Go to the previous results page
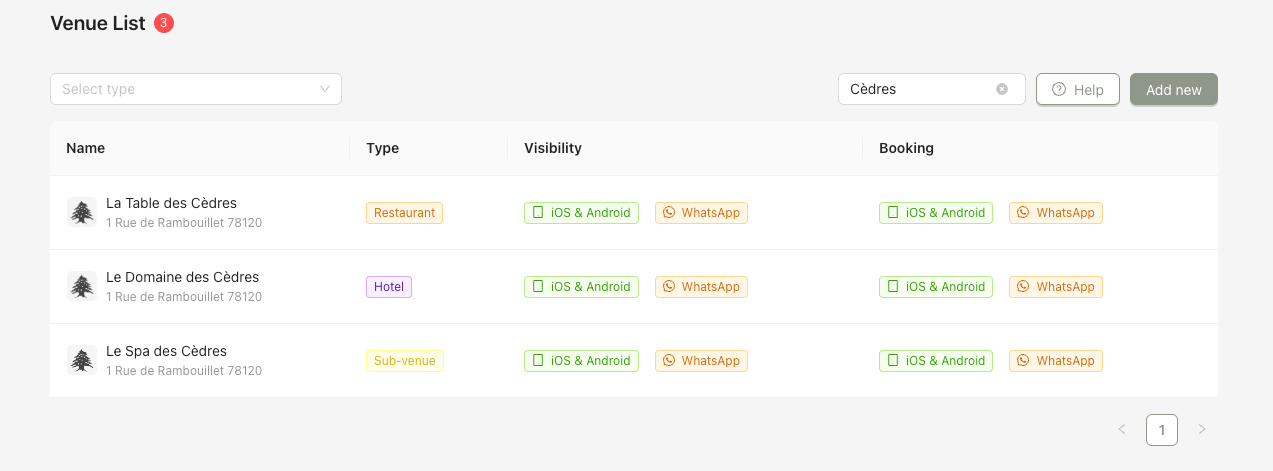 click(x=1122, y=430)
